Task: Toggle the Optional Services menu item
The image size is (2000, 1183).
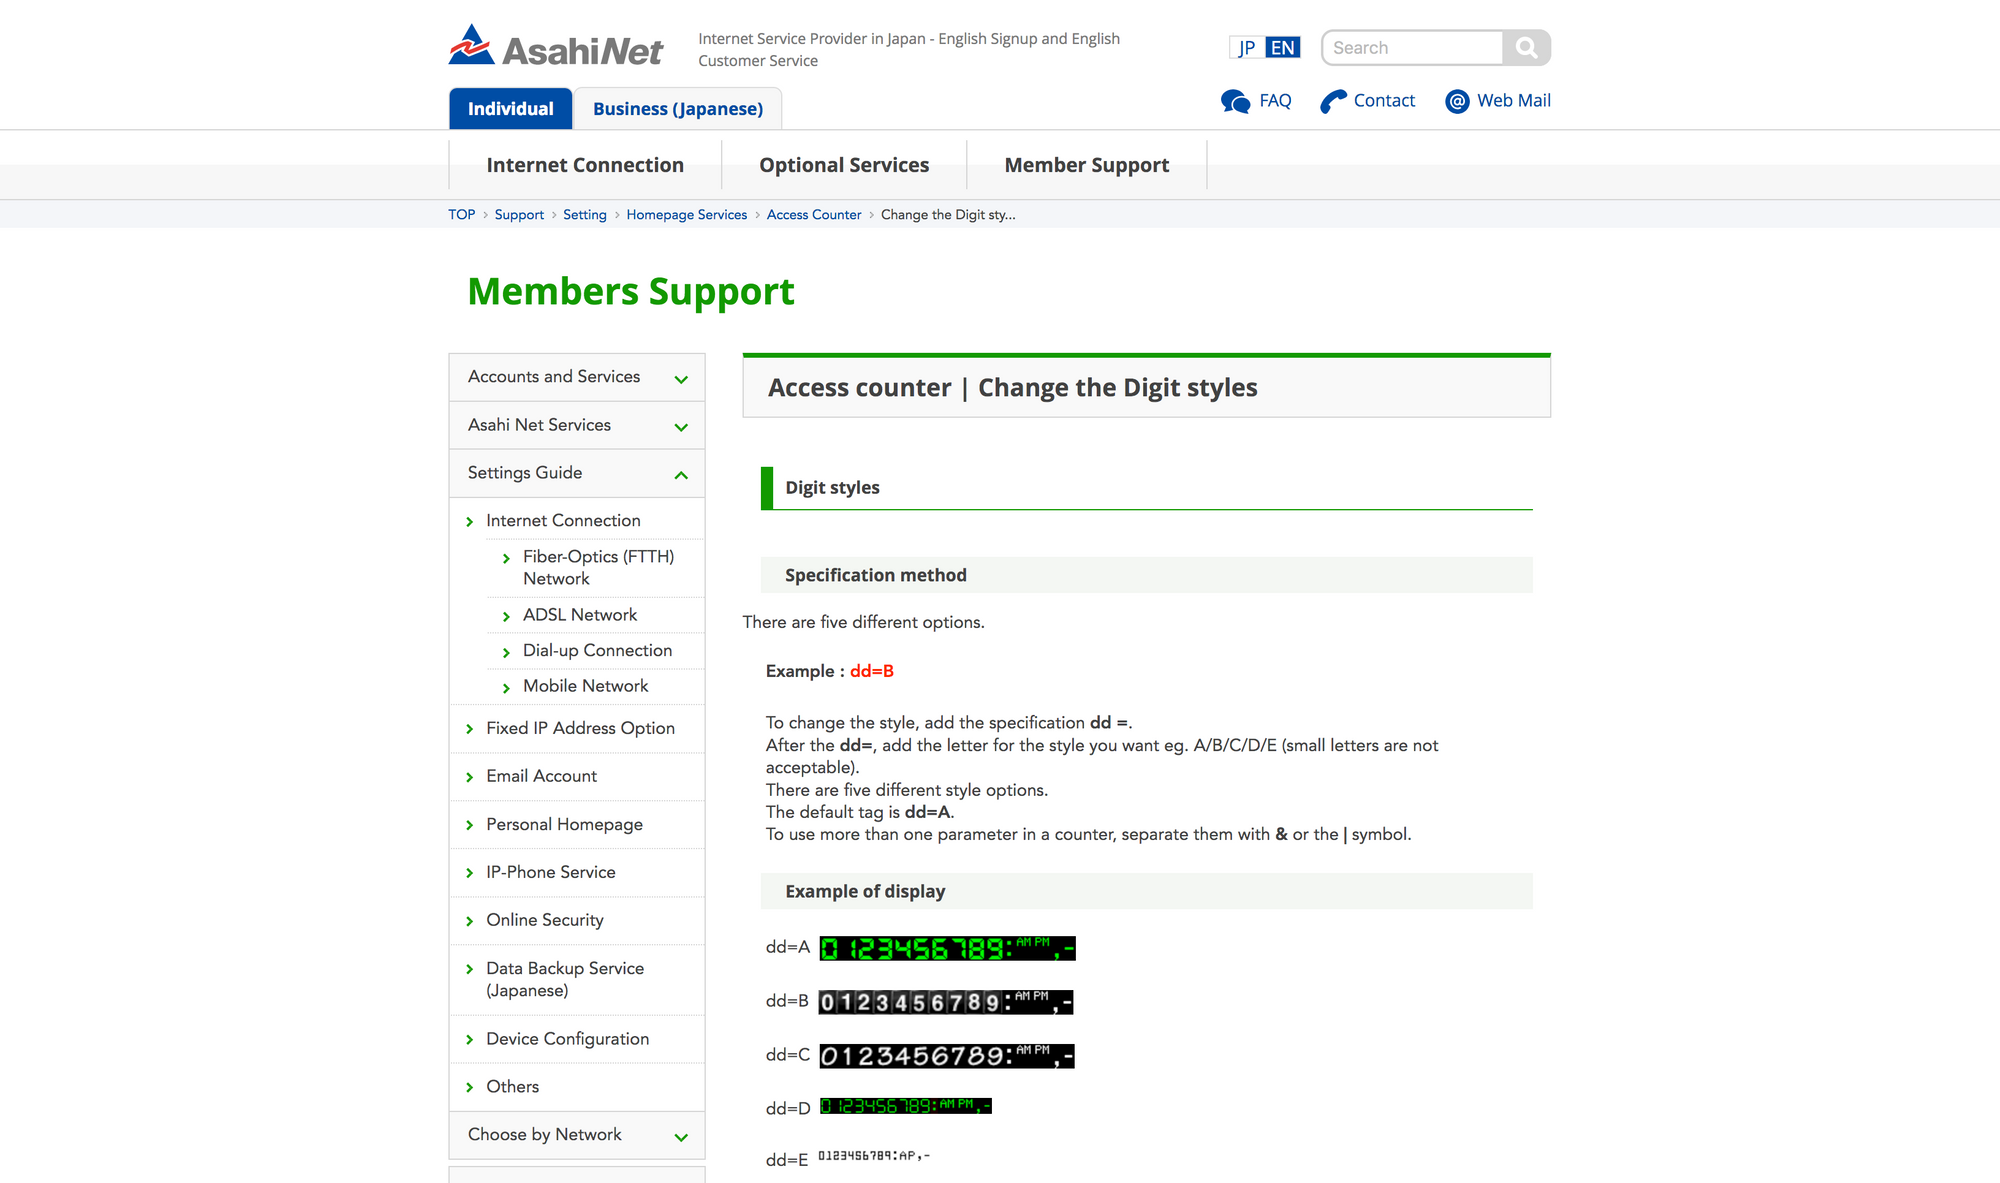Action: pos(842,165)
